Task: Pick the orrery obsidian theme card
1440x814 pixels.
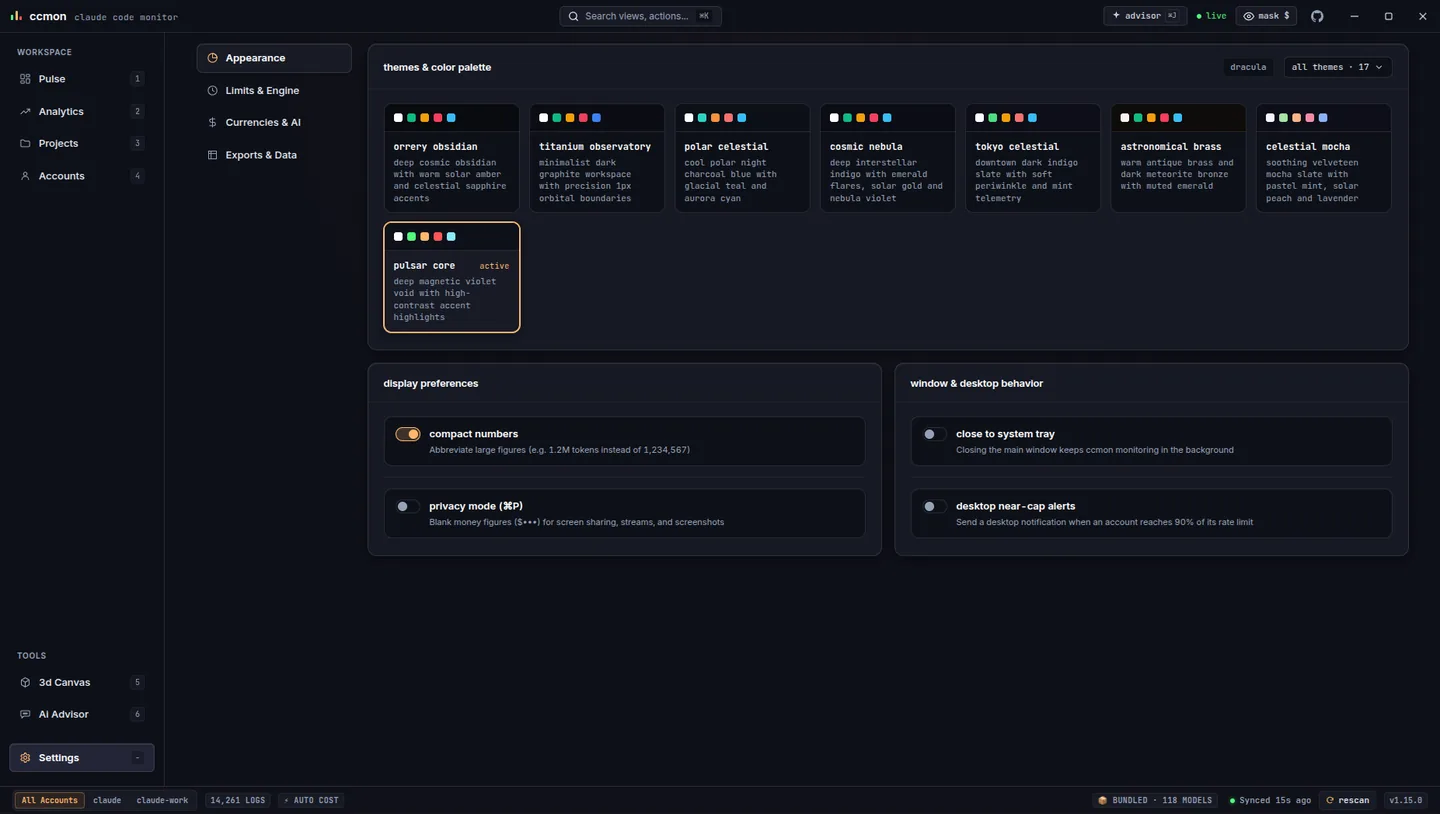Action: point(451,158)
